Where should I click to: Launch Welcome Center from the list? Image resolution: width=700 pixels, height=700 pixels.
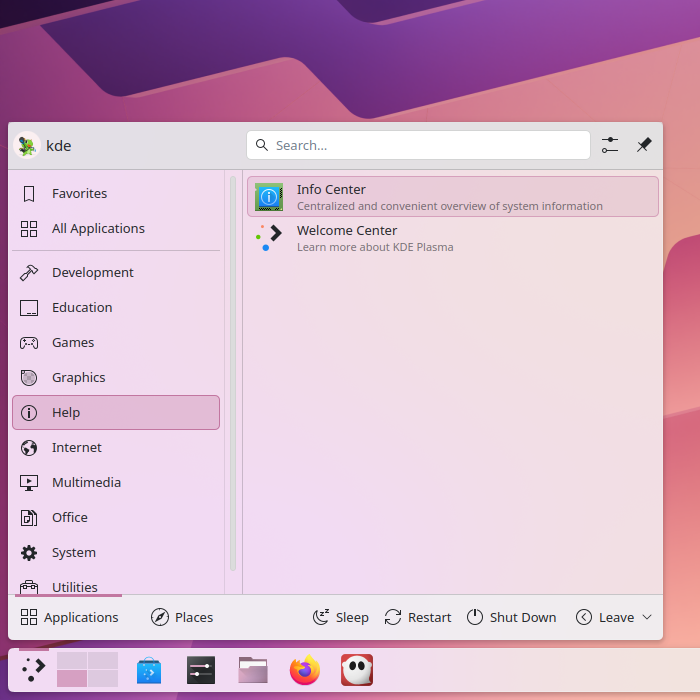[453, 238]
